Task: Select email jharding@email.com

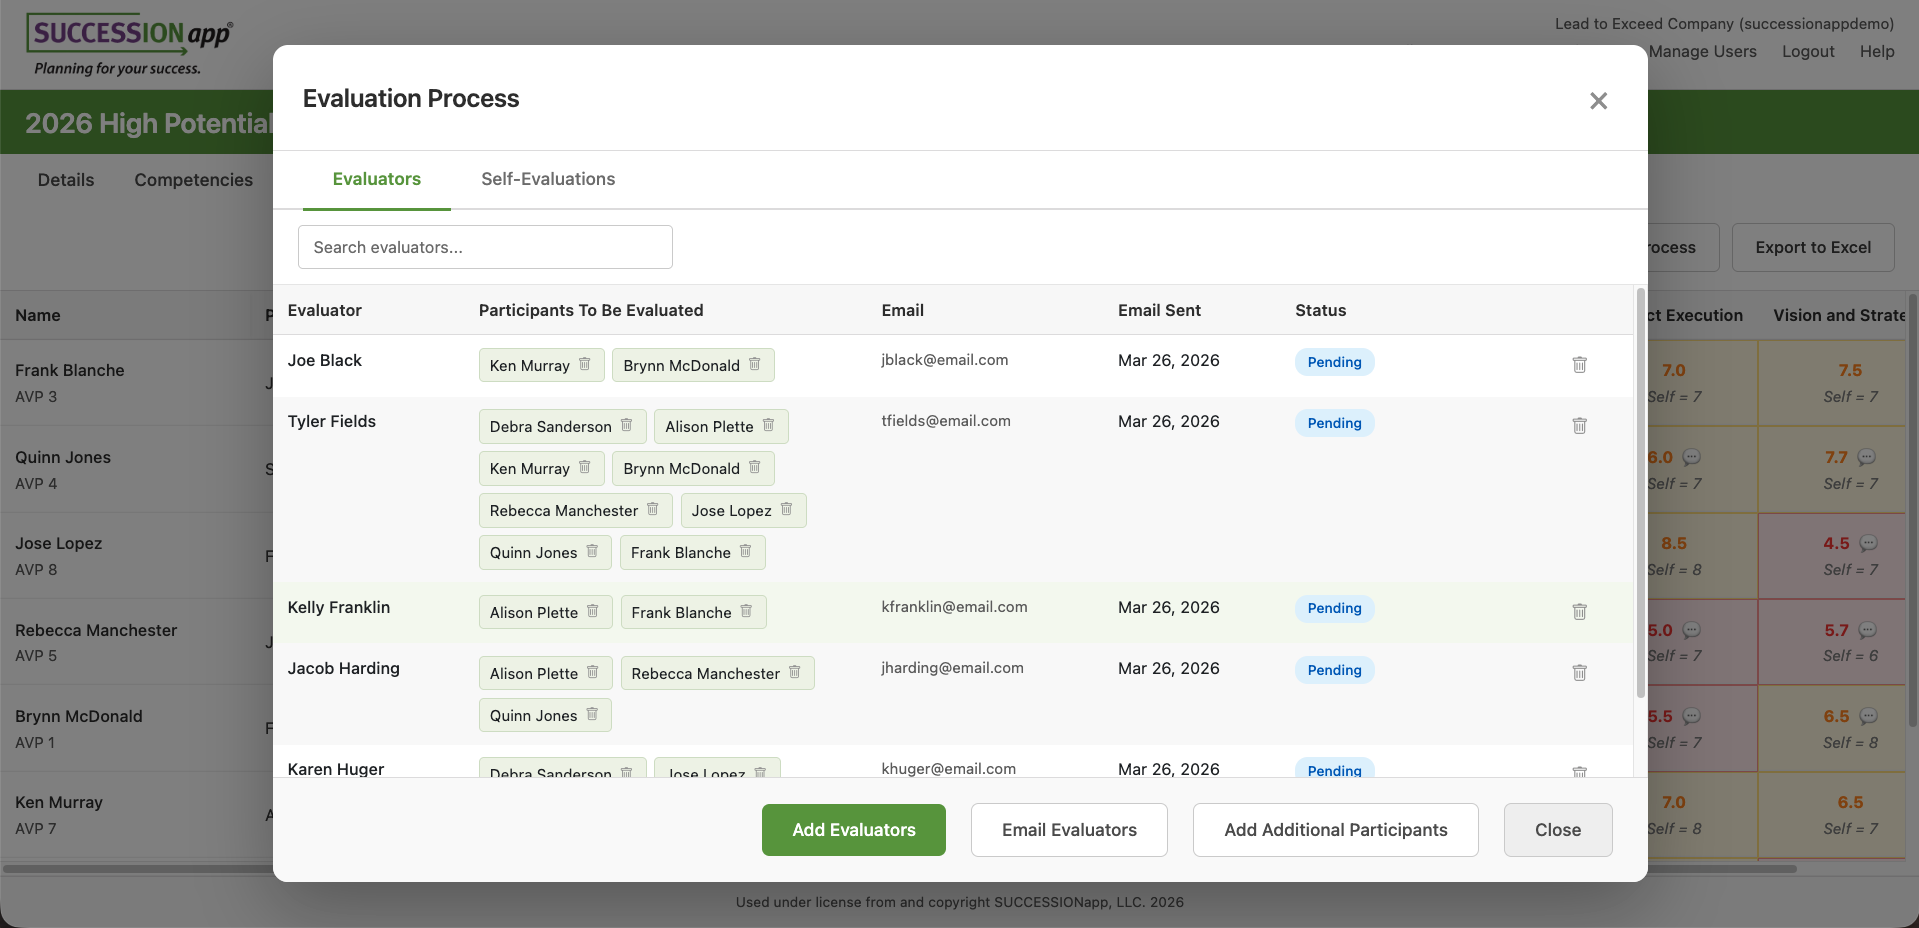Action: [x=952, y=668]
